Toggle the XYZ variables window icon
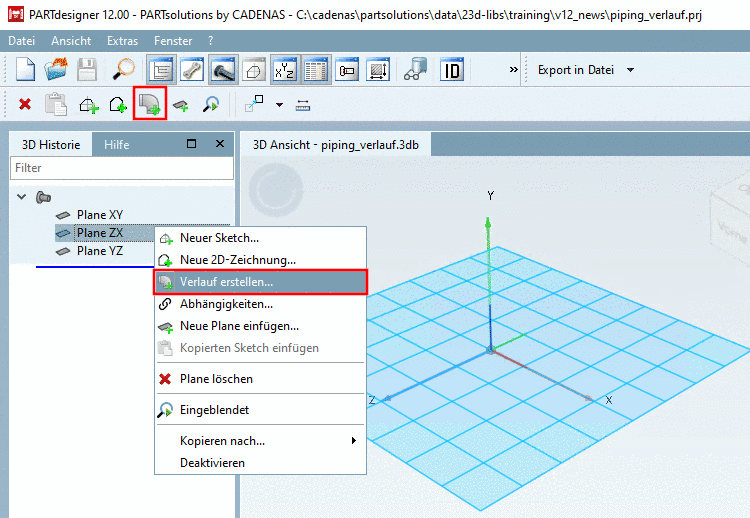 [x=285, y=70]
